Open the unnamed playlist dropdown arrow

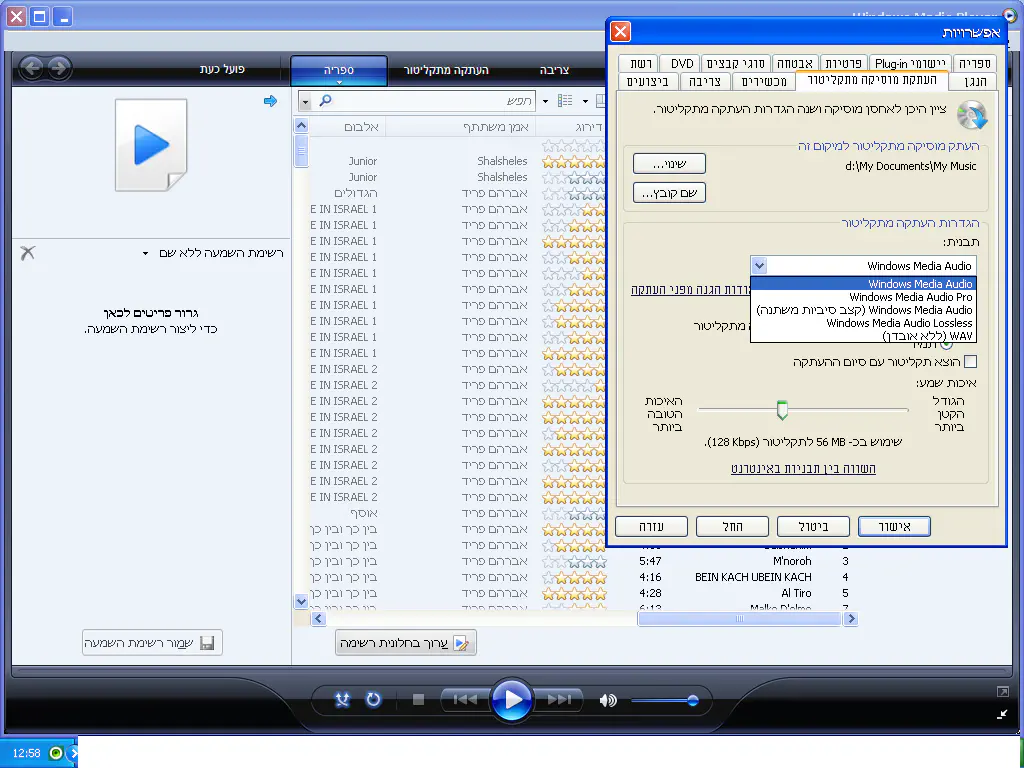[x=145, y=254]
